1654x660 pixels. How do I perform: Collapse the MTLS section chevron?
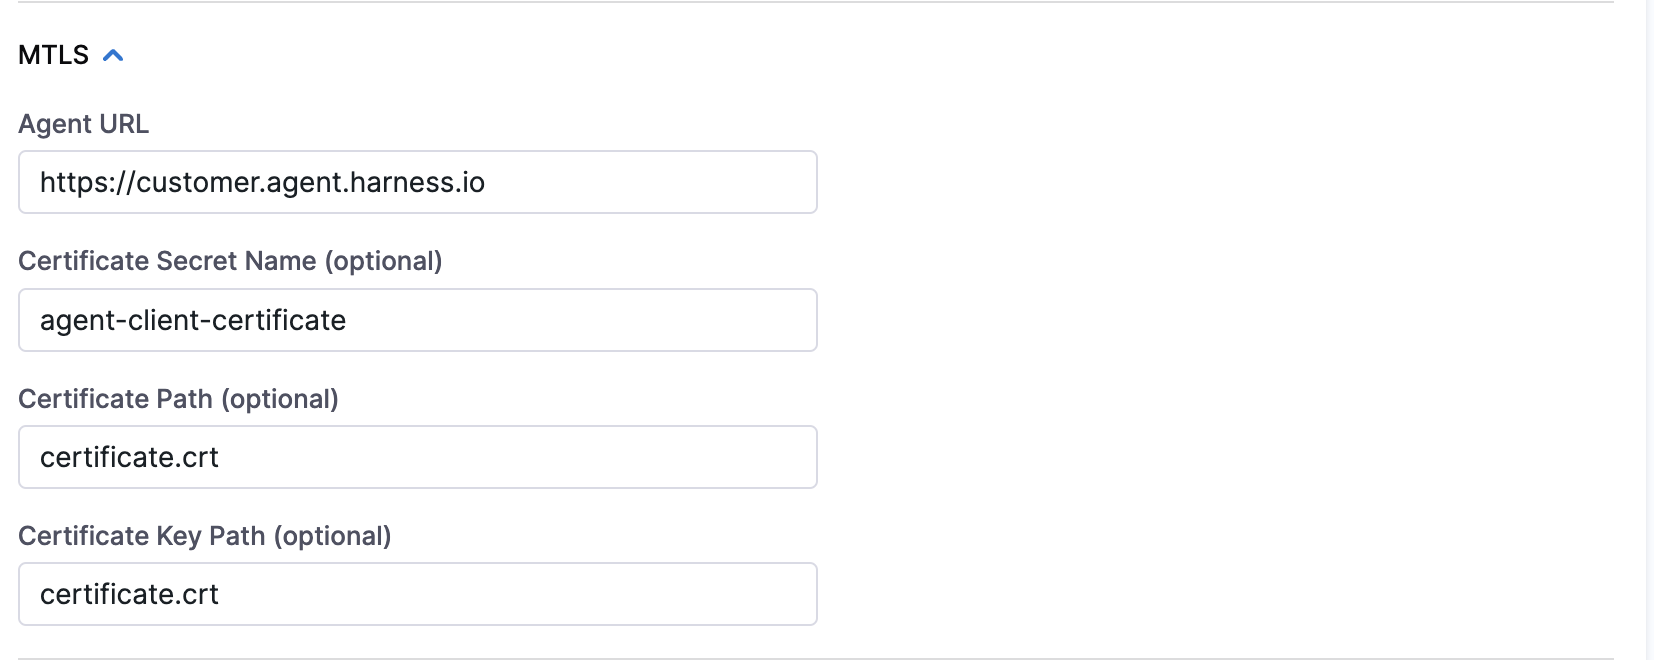113,55
